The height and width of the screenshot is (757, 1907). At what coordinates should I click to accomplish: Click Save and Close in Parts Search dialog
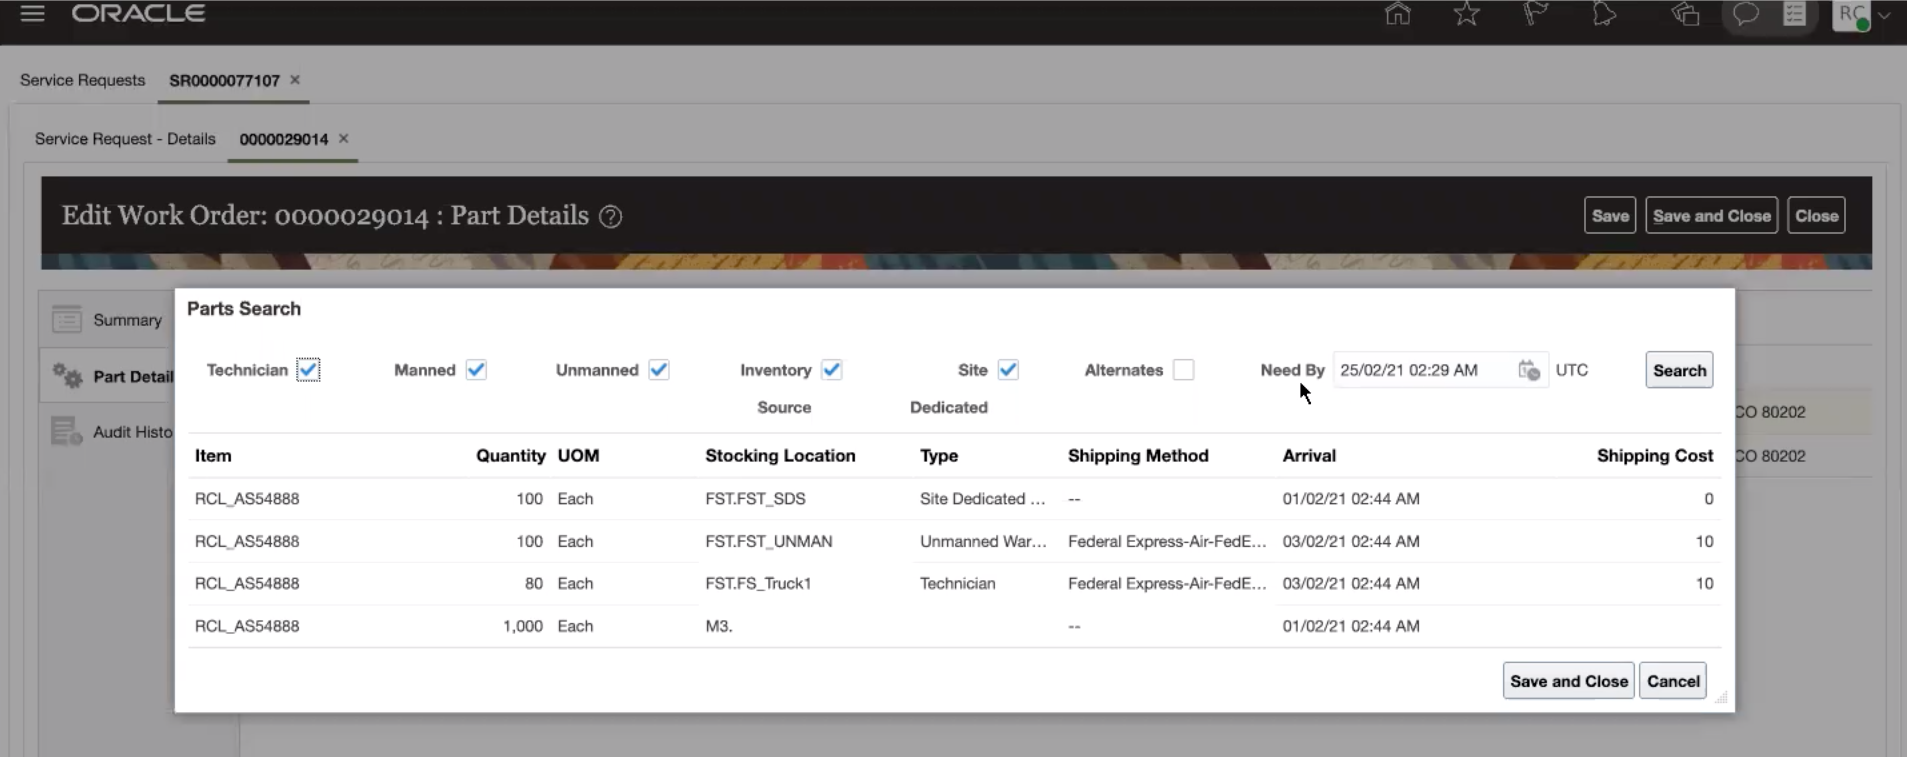click(1569, 681)
